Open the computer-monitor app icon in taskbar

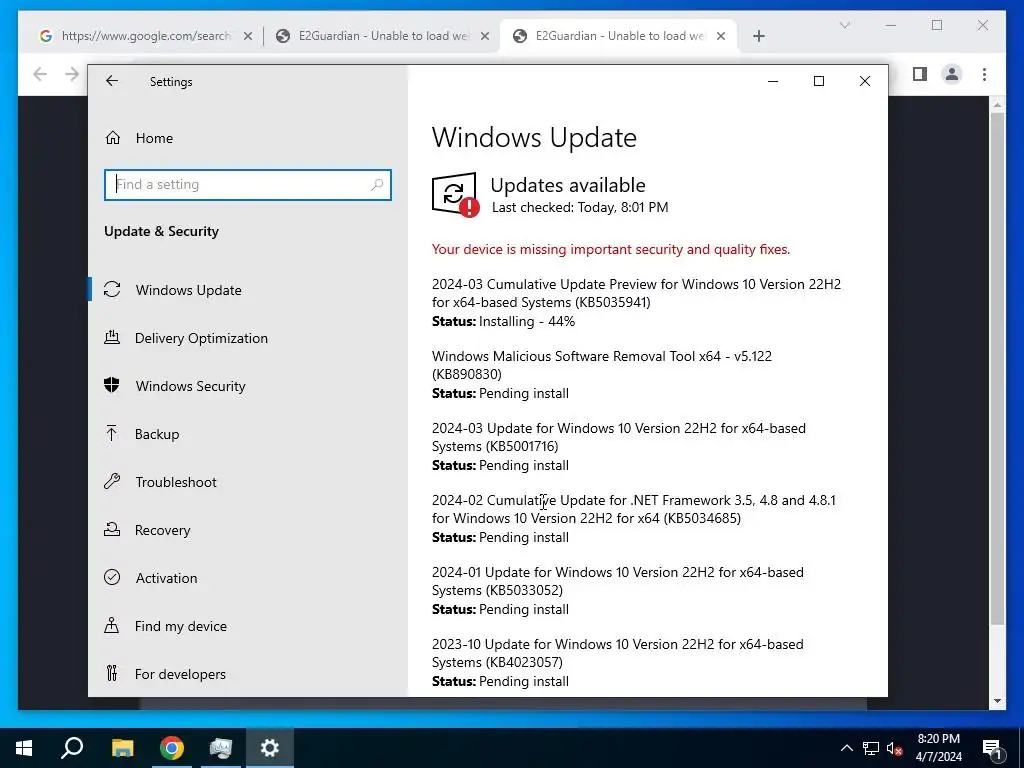tap(221, 748)
